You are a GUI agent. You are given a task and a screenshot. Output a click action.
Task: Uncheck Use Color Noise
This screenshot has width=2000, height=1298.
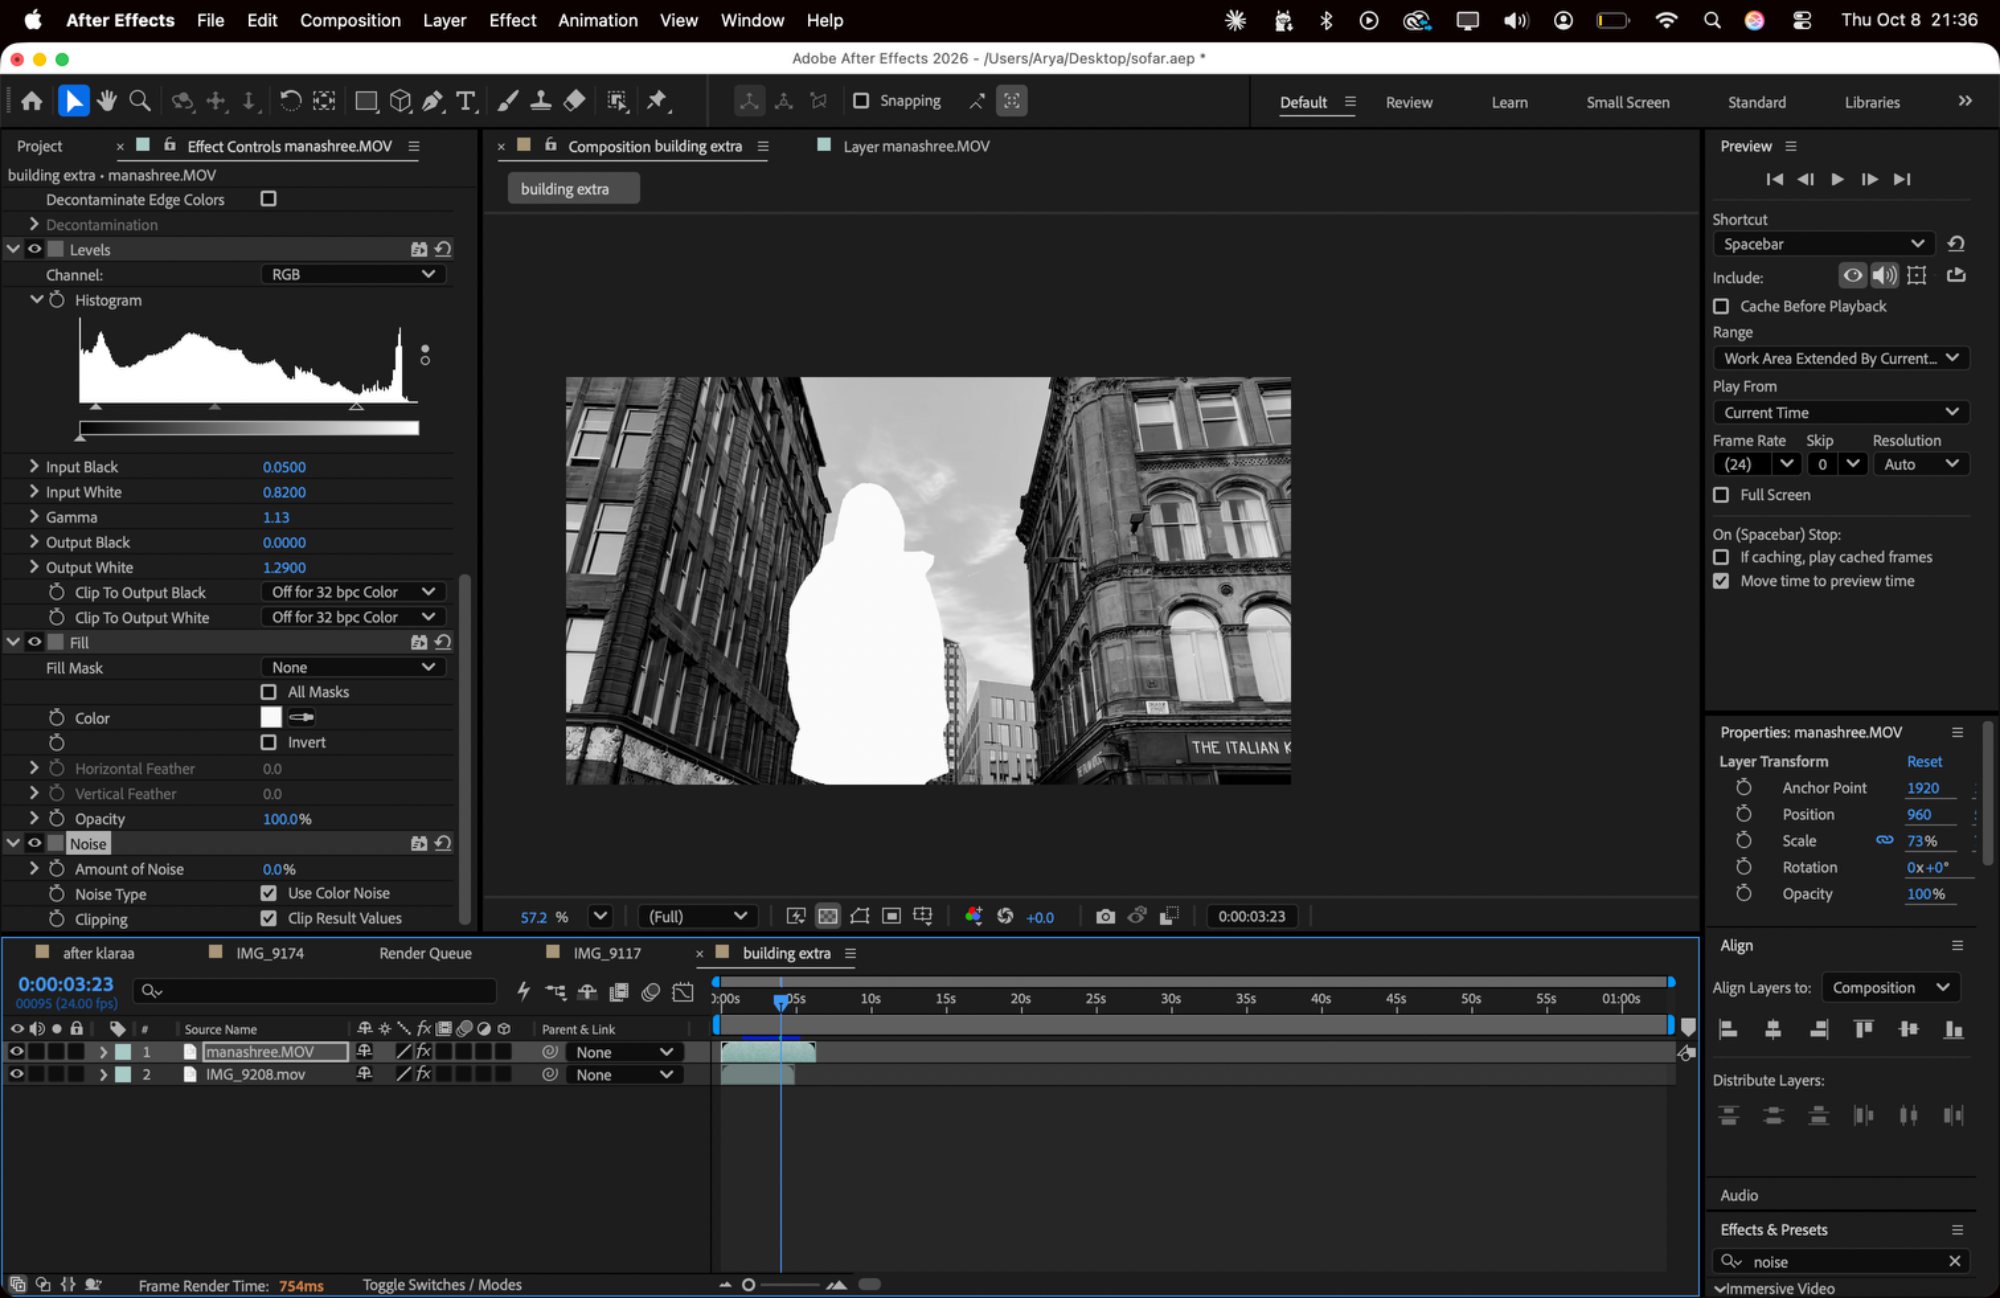pos(268,893)
